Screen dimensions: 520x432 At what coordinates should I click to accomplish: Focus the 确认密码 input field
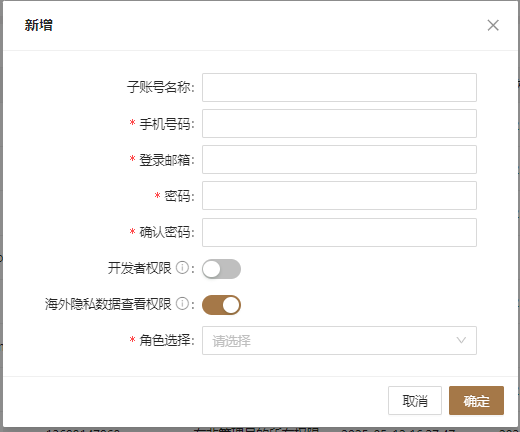click(x=339, y=232)
